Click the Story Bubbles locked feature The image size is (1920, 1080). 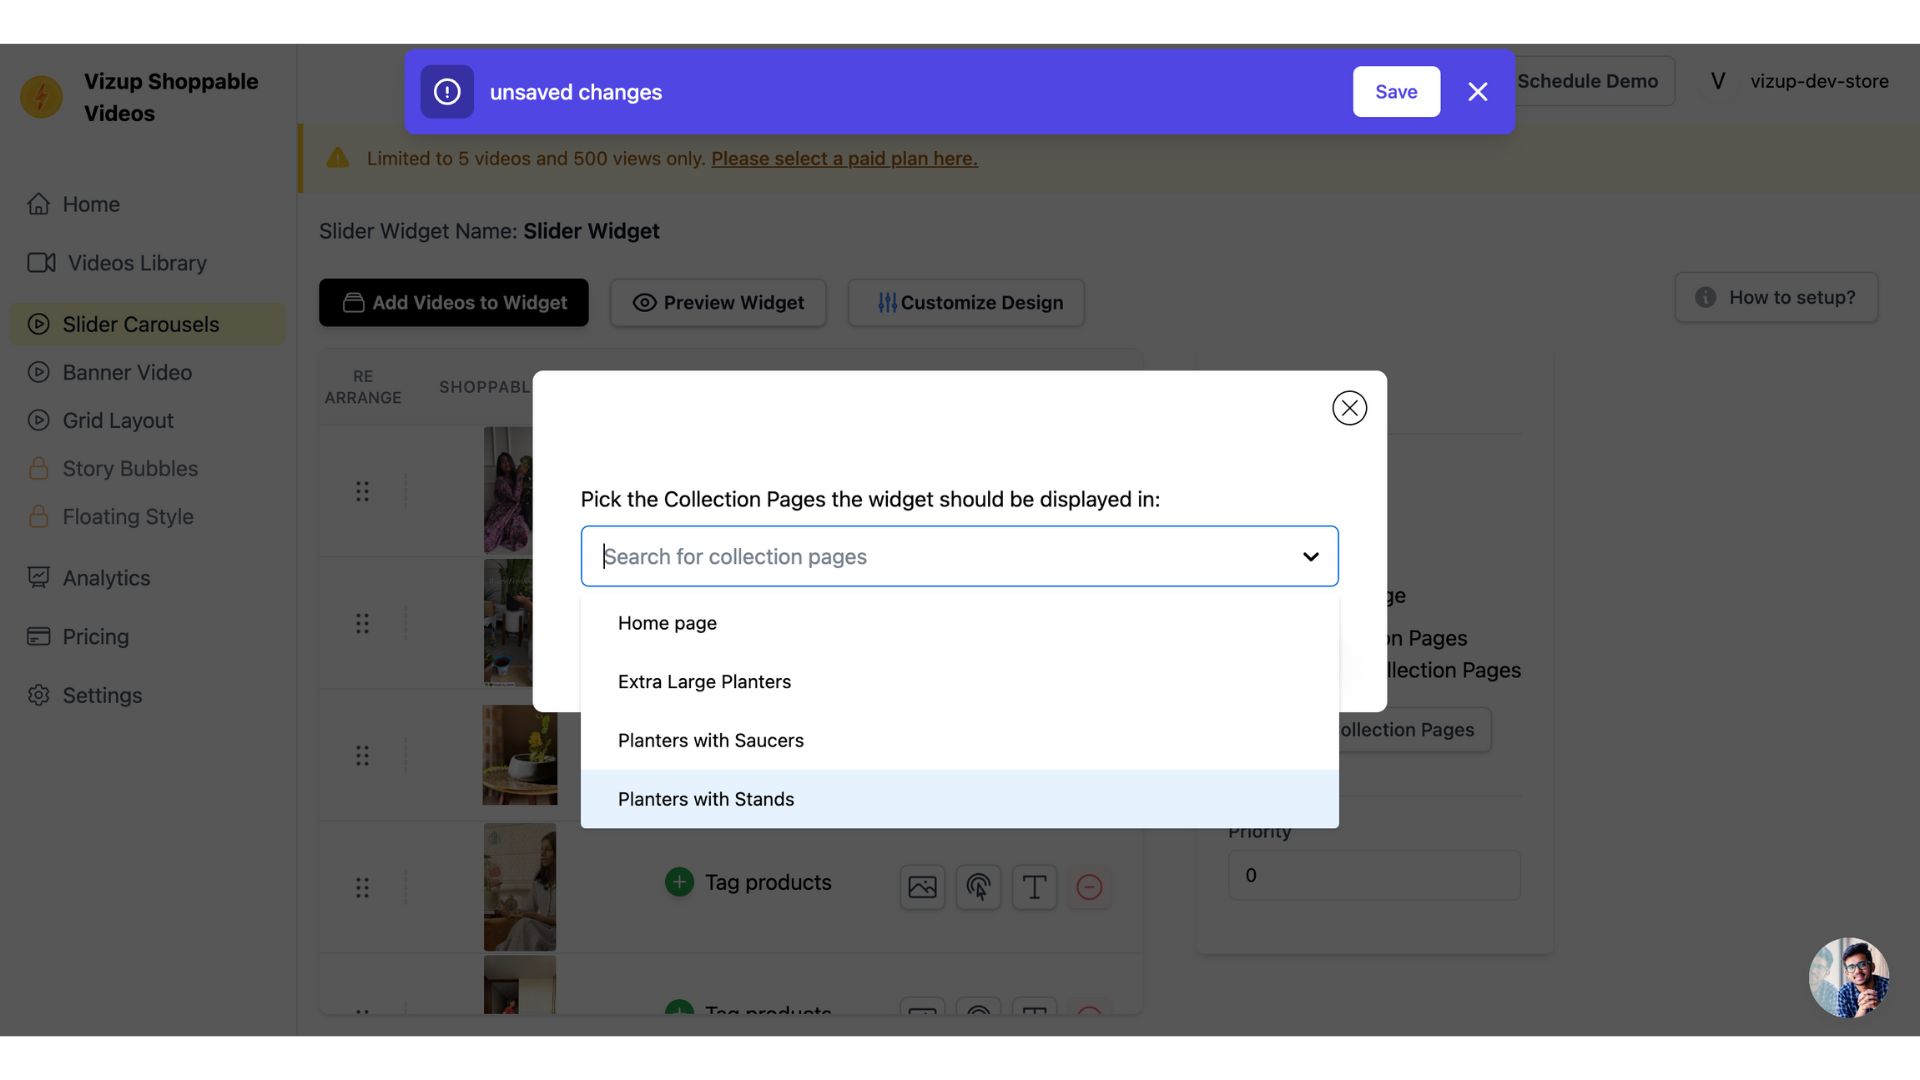point(129,468)
